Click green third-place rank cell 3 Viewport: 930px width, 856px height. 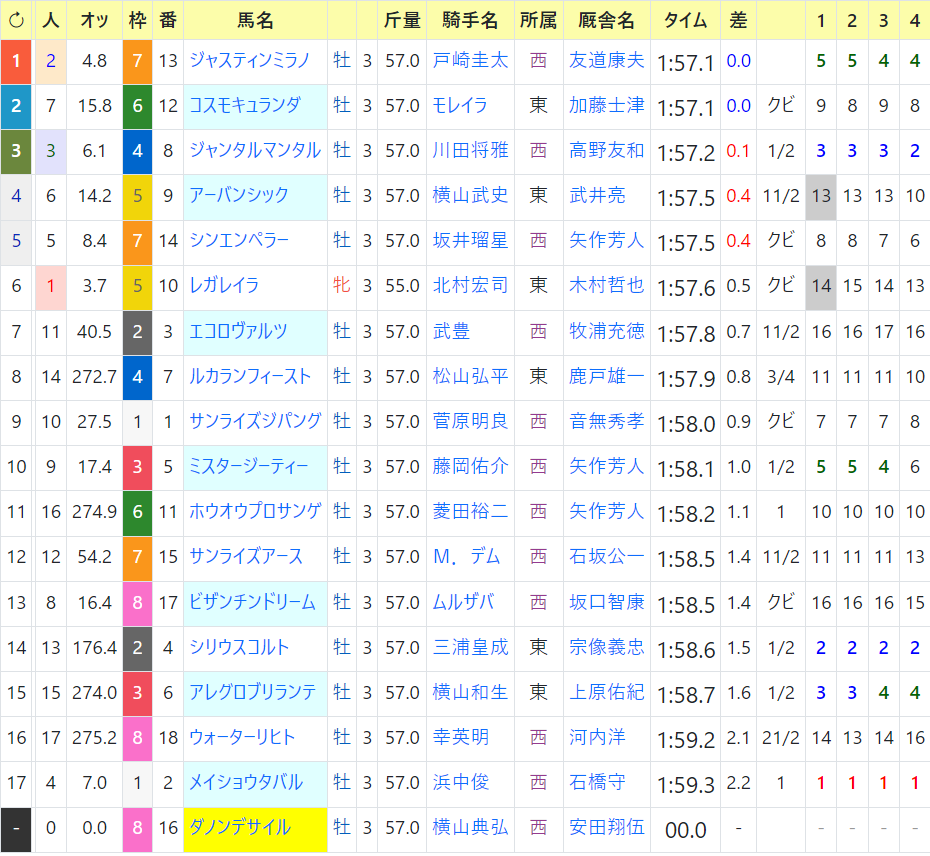point(17,152)
